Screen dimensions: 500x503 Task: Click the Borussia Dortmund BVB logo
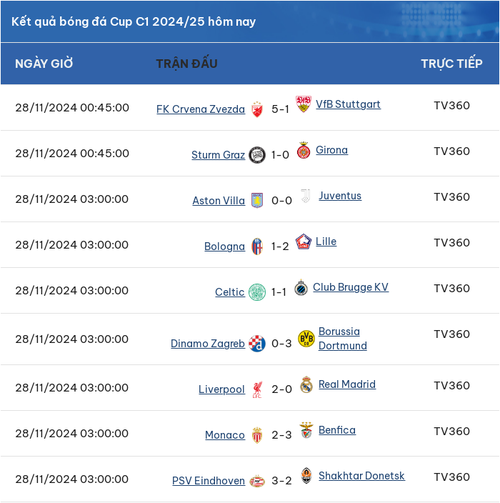(306, 339)
